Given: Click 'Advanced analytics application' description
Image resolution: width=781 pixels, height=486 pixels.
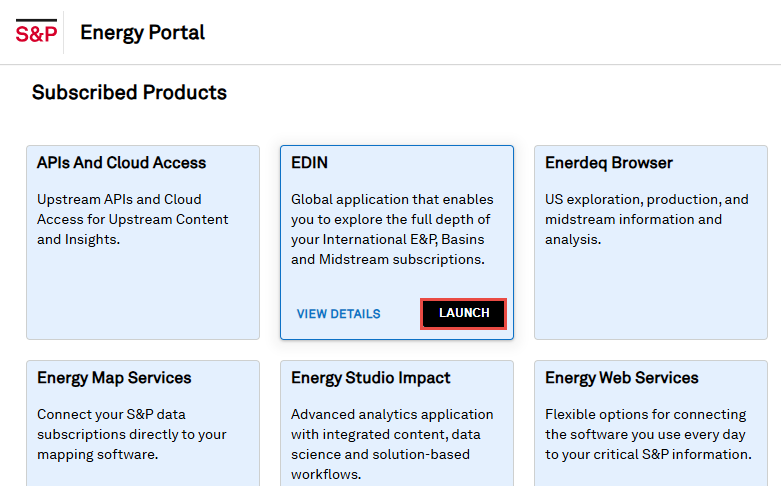Looking at the screenshot, I should point(392,444).
